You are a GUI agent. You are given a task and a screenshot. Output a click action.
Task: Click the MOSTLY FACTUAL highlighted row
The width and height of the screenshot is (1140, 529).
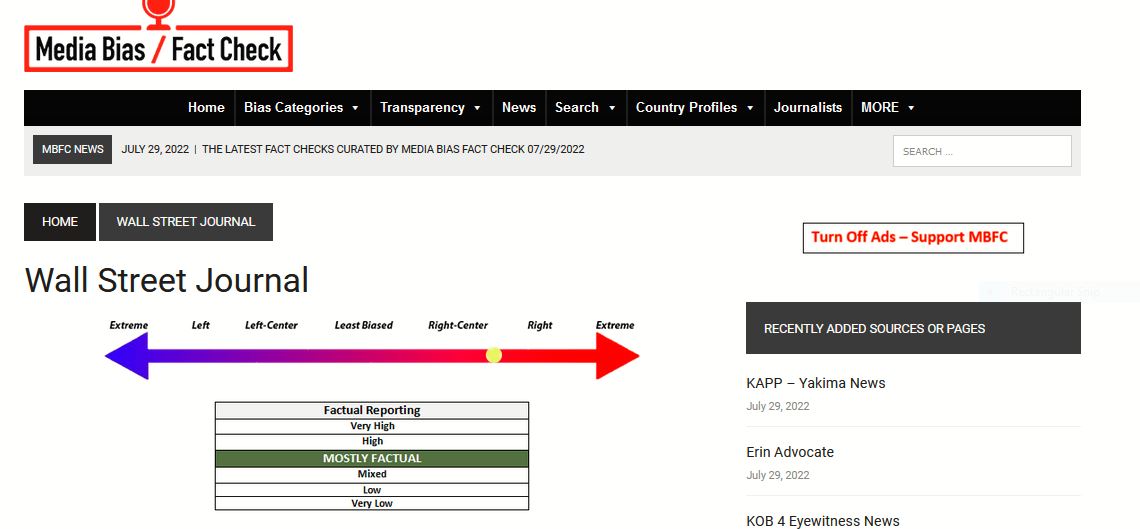click(x=372, y=459)
